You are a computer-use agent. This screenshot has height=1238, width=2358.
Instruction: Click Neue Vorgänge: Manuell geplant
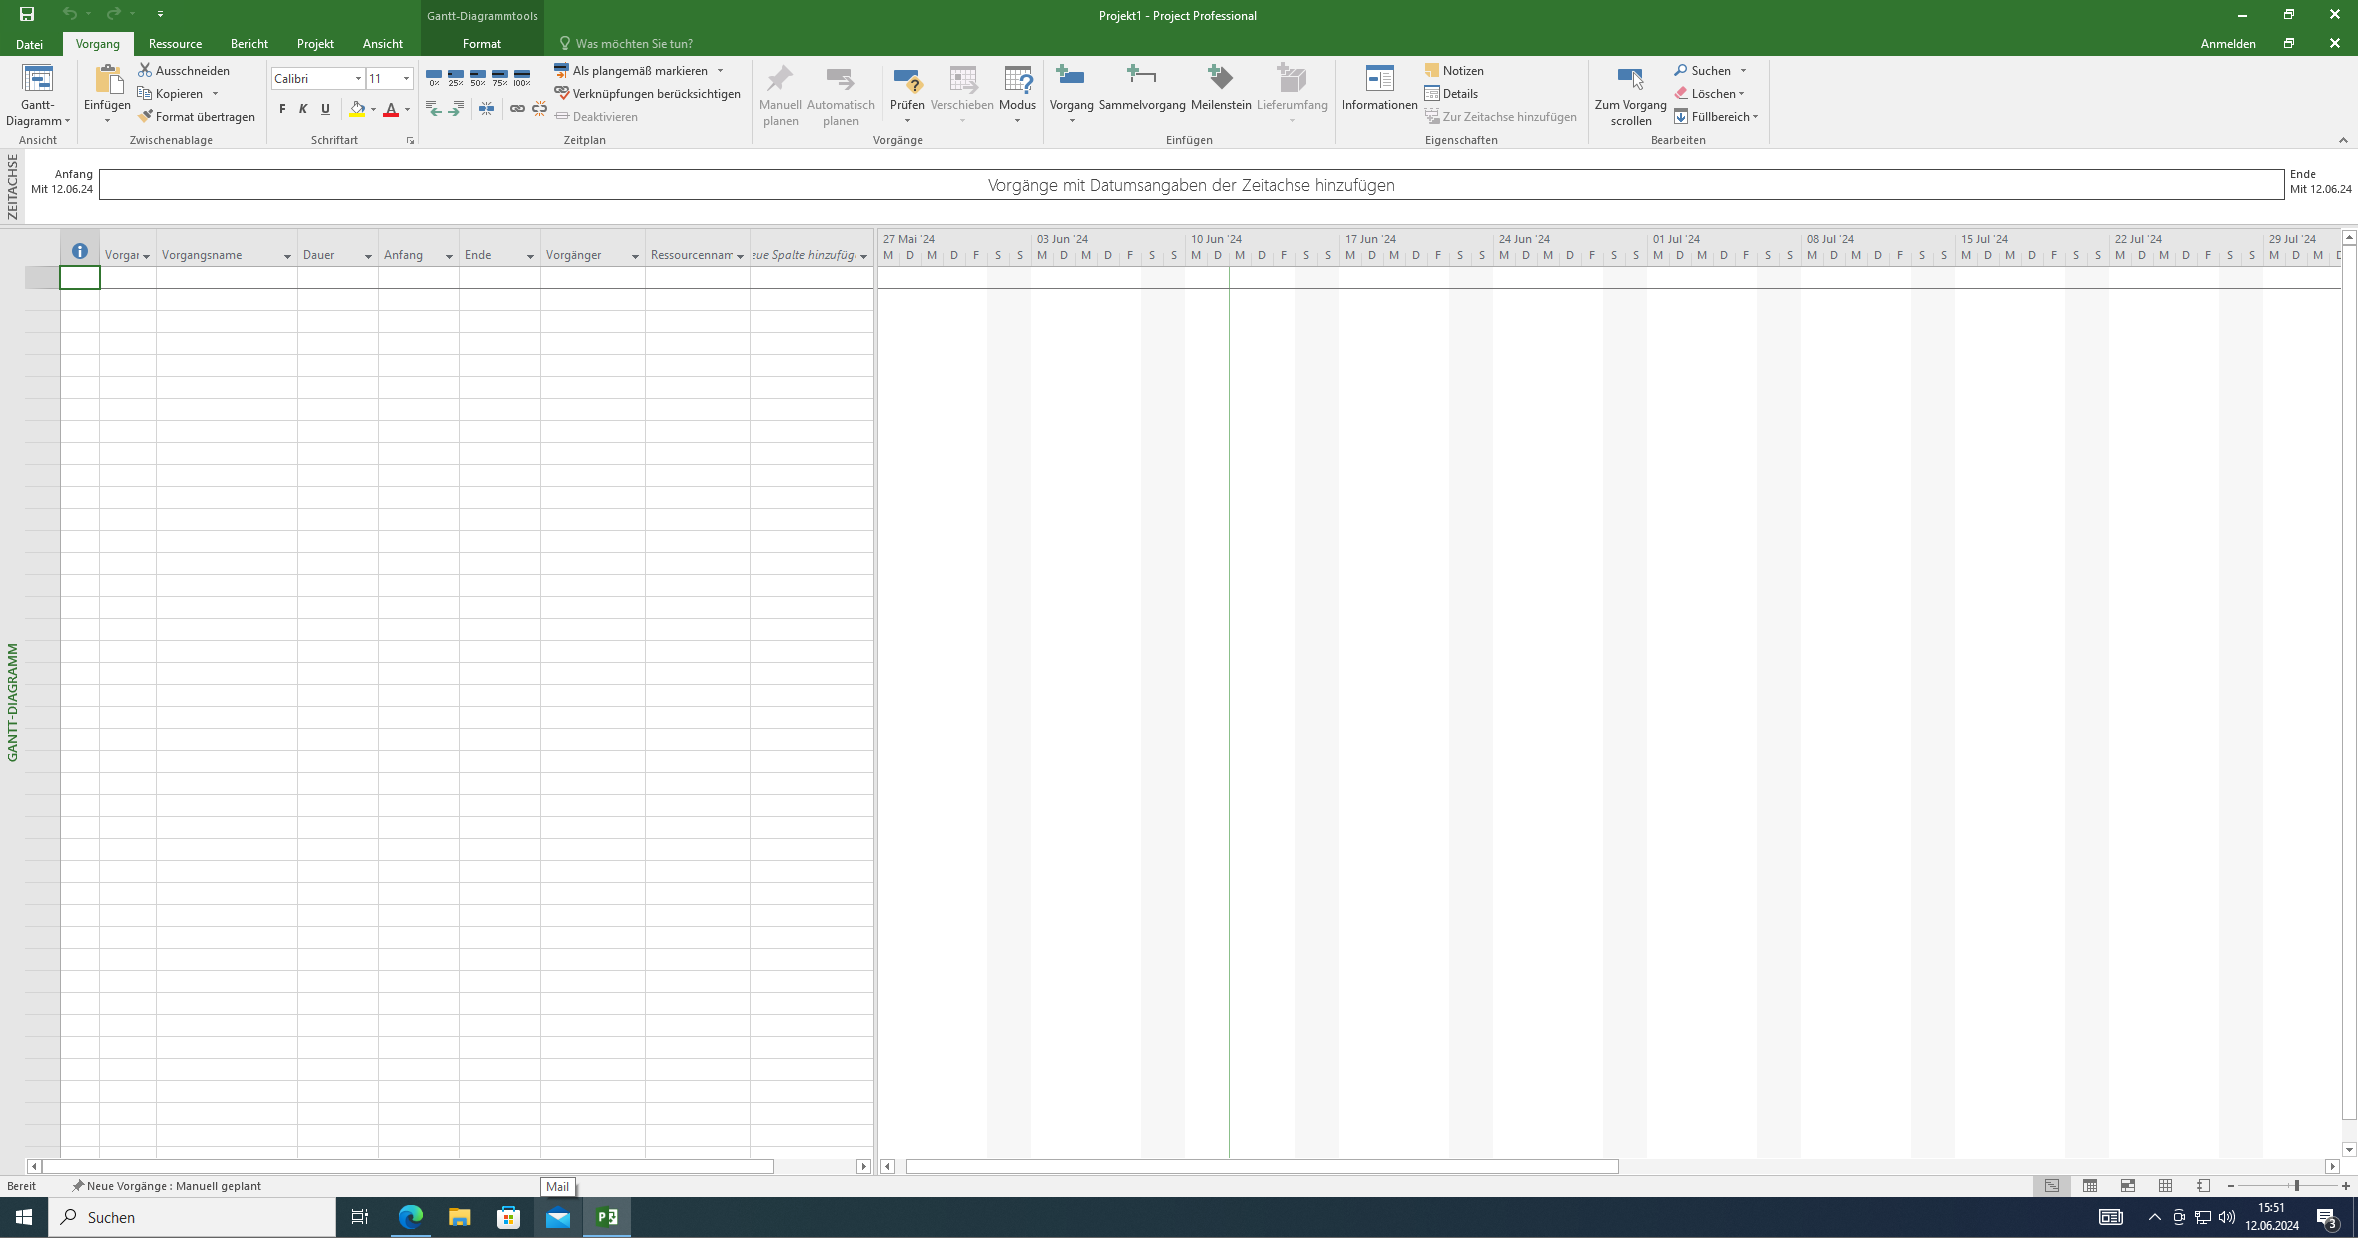click(166, 1186)
